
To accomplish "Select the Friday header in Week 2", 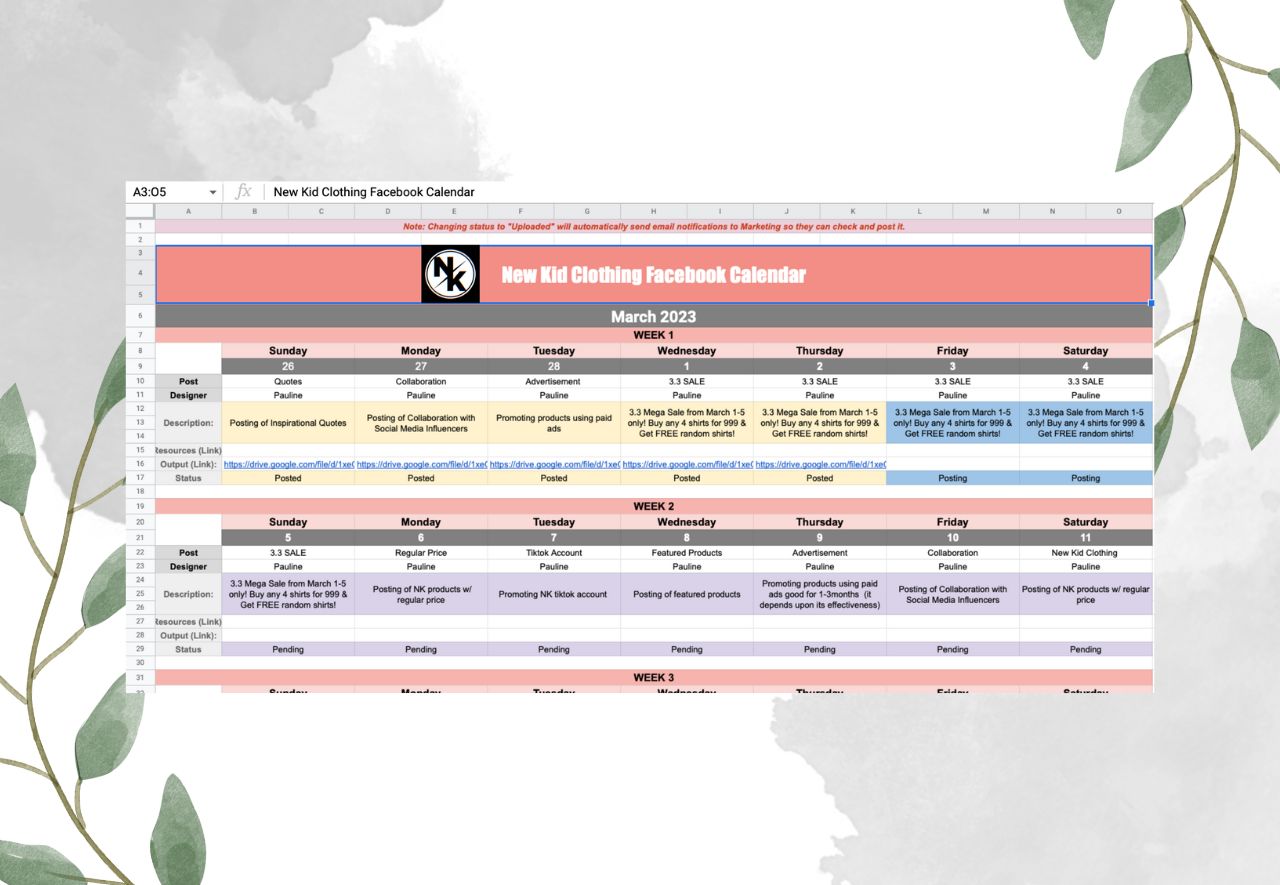I will [x=953, y=522].
